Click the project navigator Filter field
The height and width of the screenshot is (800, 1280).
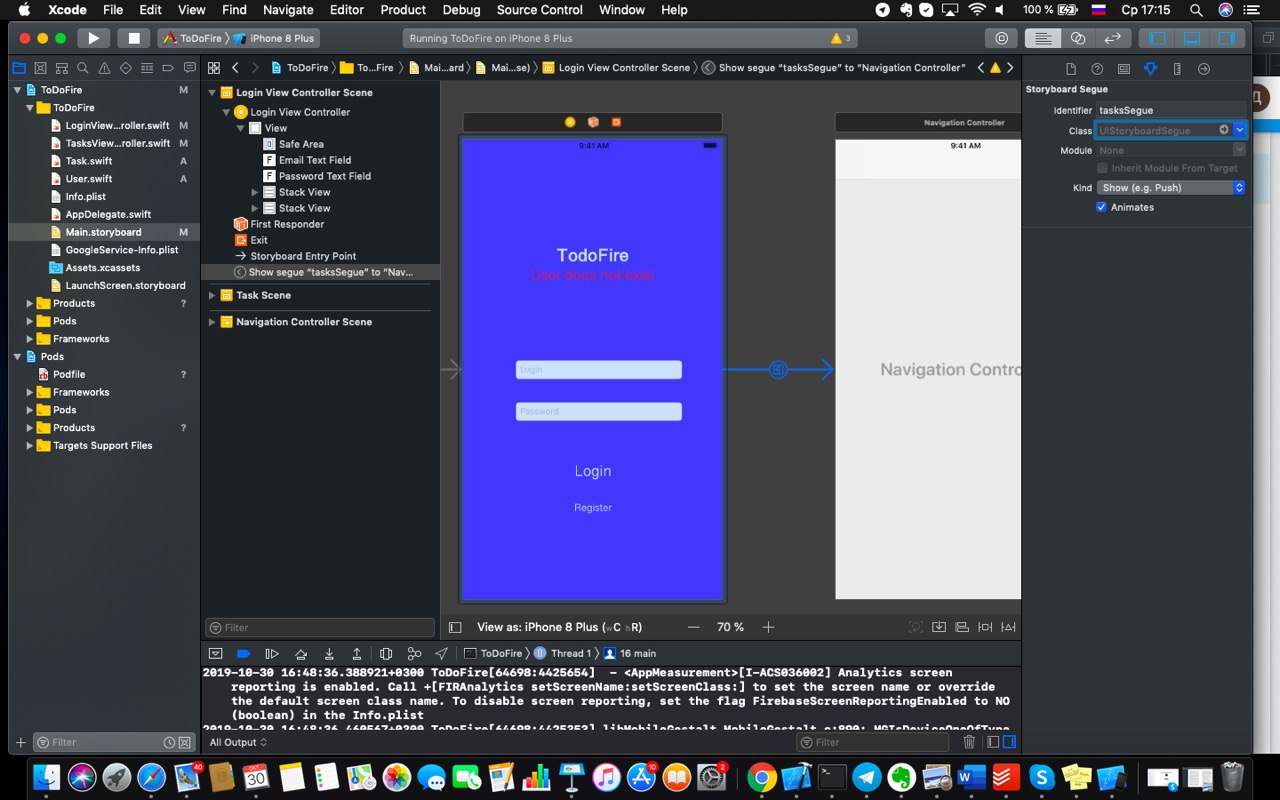[x=114, y=742]
